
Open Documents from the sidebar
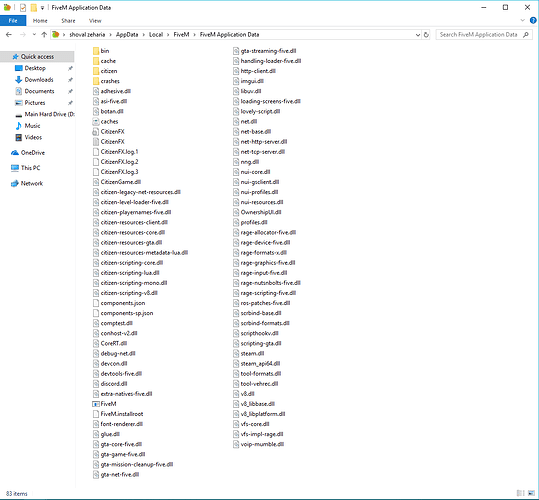[39, 91]
